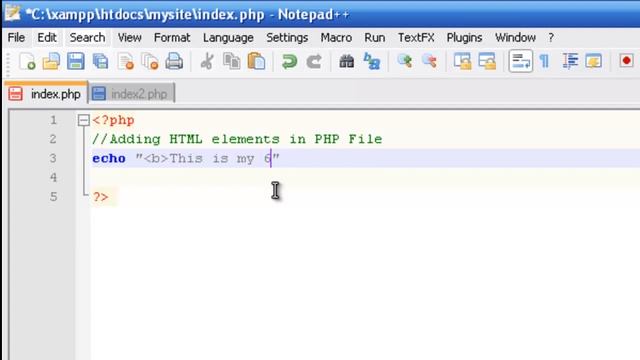Open the File menu

[x=16, y=38]
